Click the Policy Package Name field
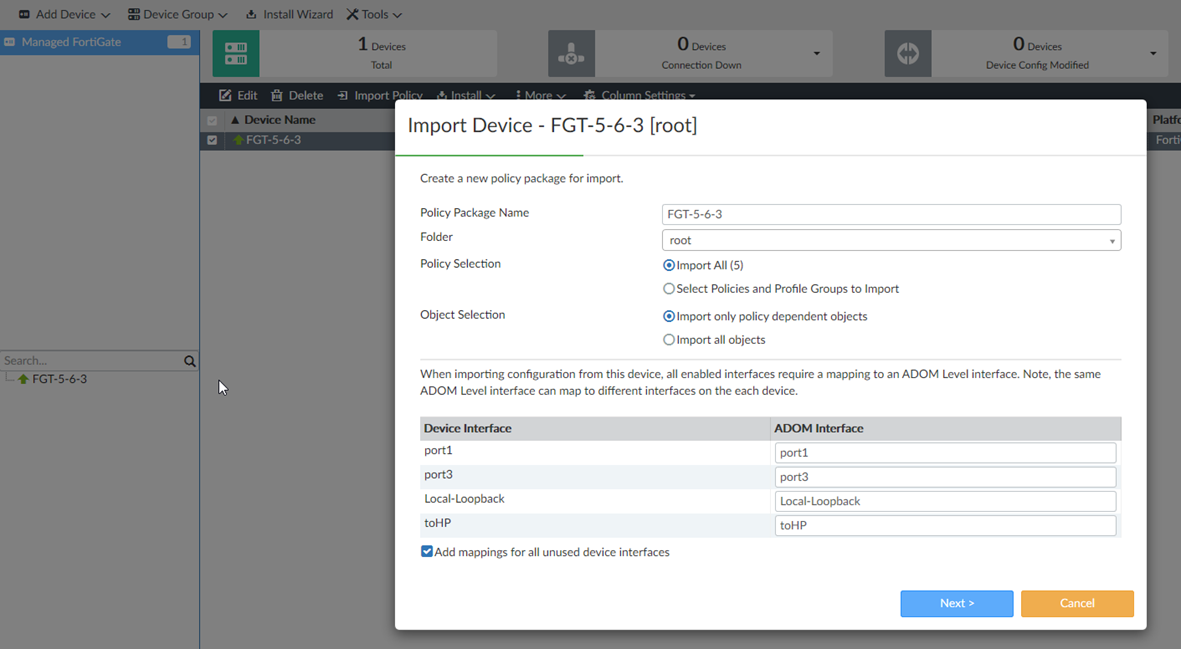 [x=891, y=214]
